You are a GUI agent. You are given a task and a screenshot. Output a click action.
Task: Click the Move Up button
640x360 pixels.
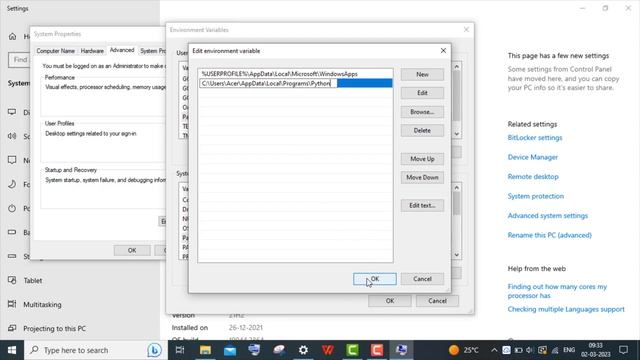422,159
